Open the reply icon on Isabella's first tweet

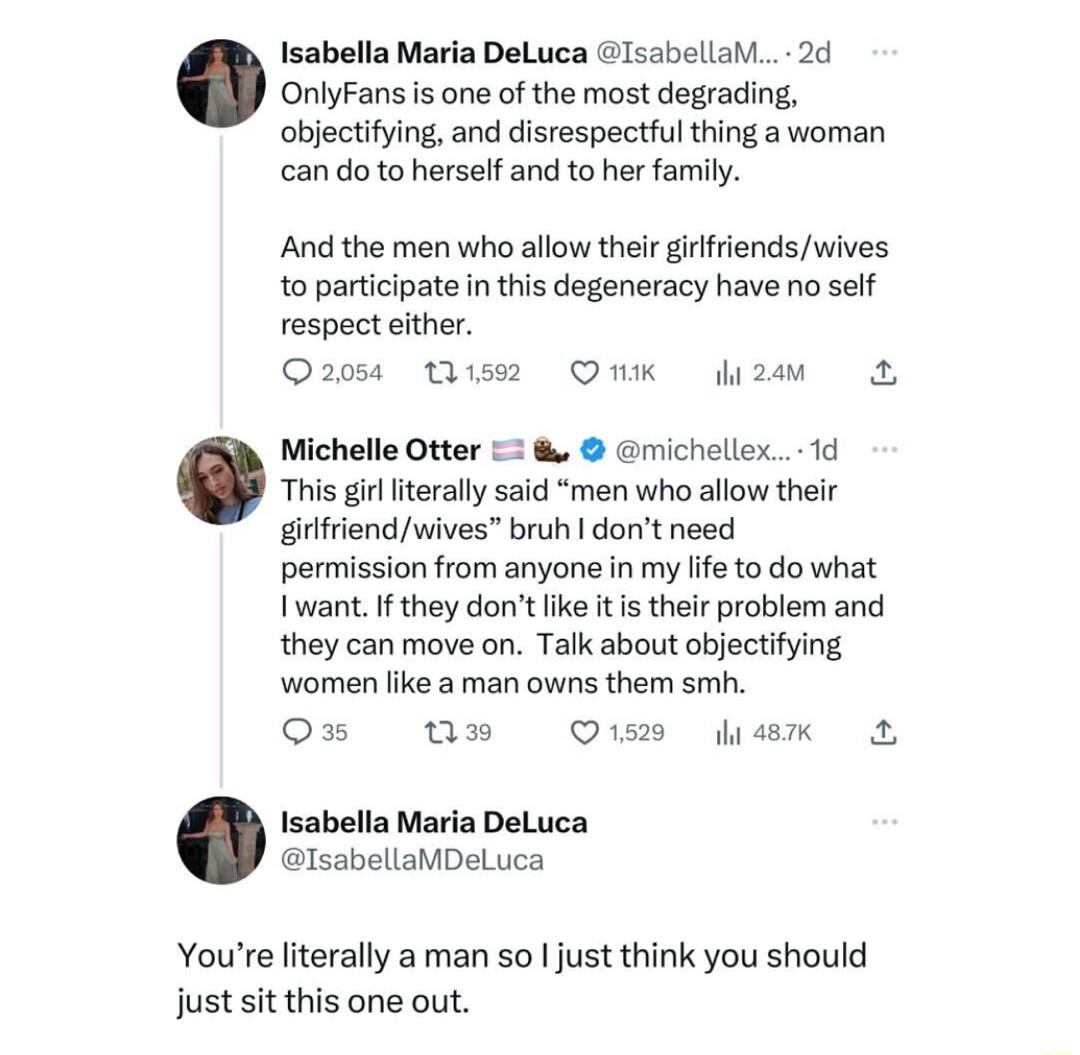tap(296, 372)
